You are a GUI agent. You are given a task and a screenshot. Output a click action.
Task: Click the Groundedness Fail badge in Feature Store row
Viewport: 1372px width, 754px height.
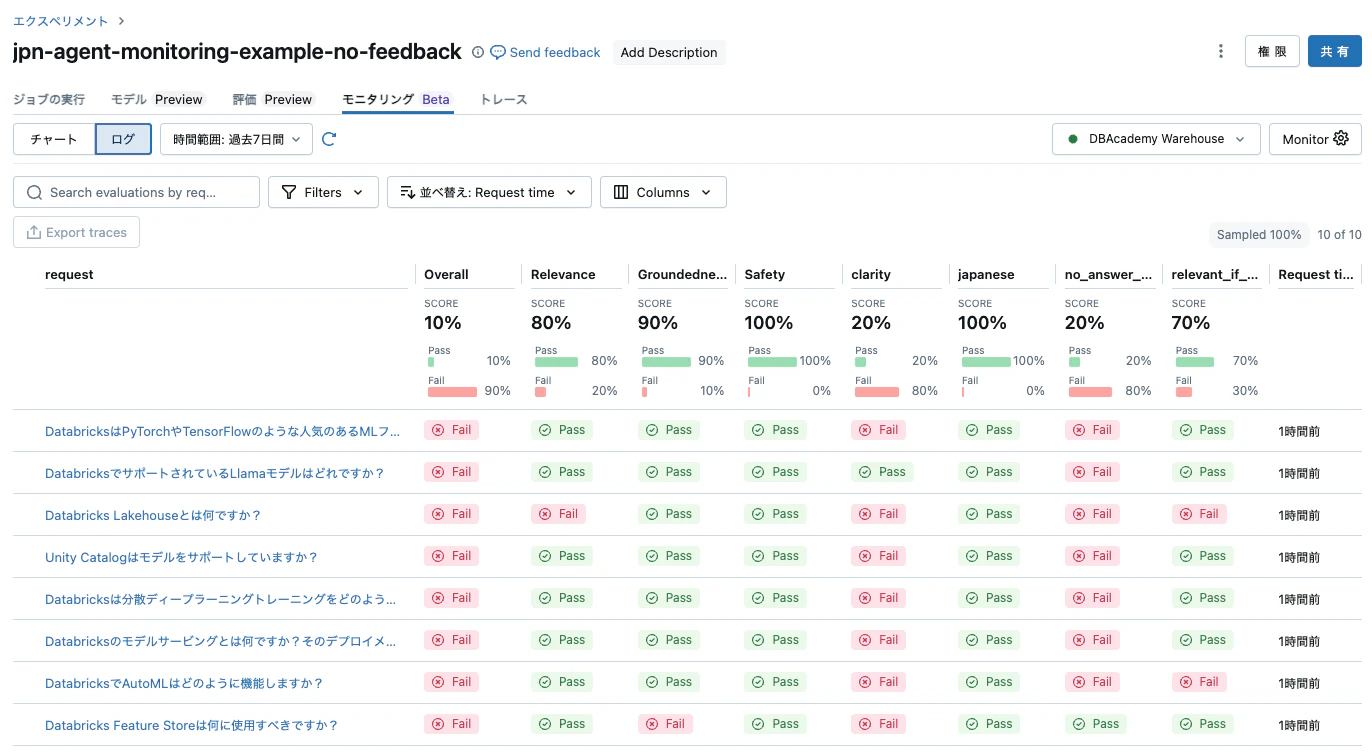665,724
